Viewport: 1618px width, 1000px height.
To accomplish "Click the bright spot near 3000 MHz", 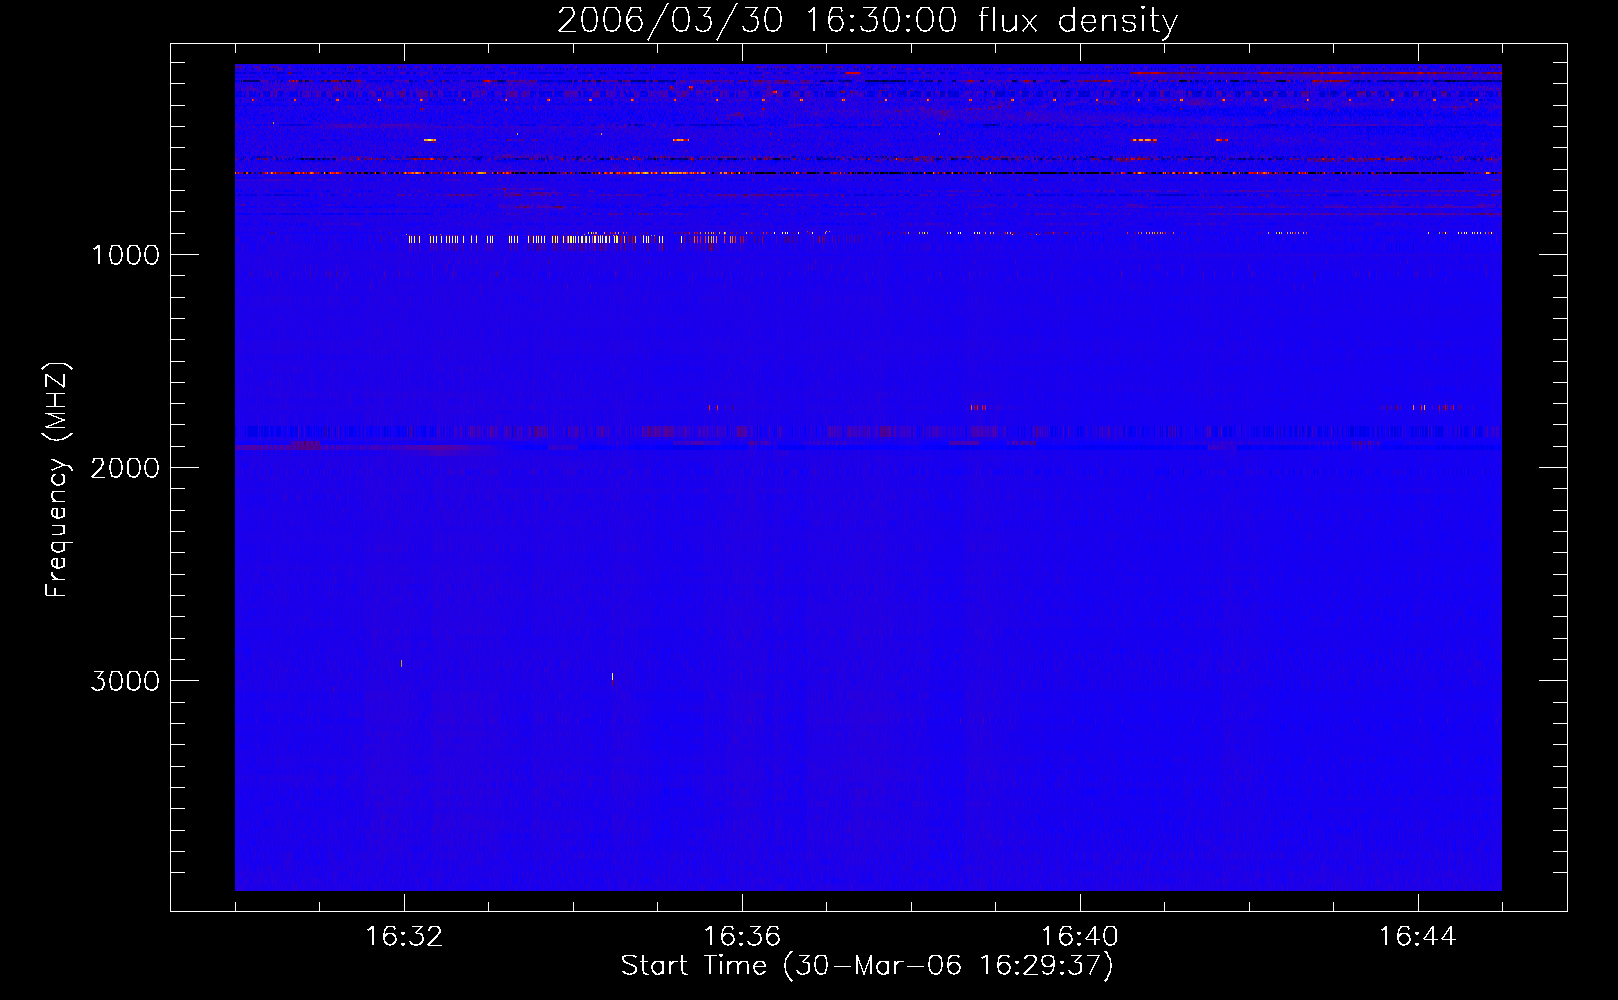I will [612, 678].
